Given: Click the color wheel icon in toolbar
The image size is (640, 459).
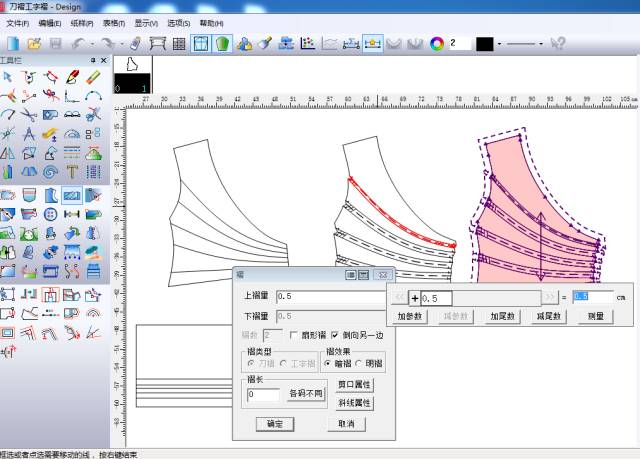Looking at the screenshot, I should click(x=436, y=43).
